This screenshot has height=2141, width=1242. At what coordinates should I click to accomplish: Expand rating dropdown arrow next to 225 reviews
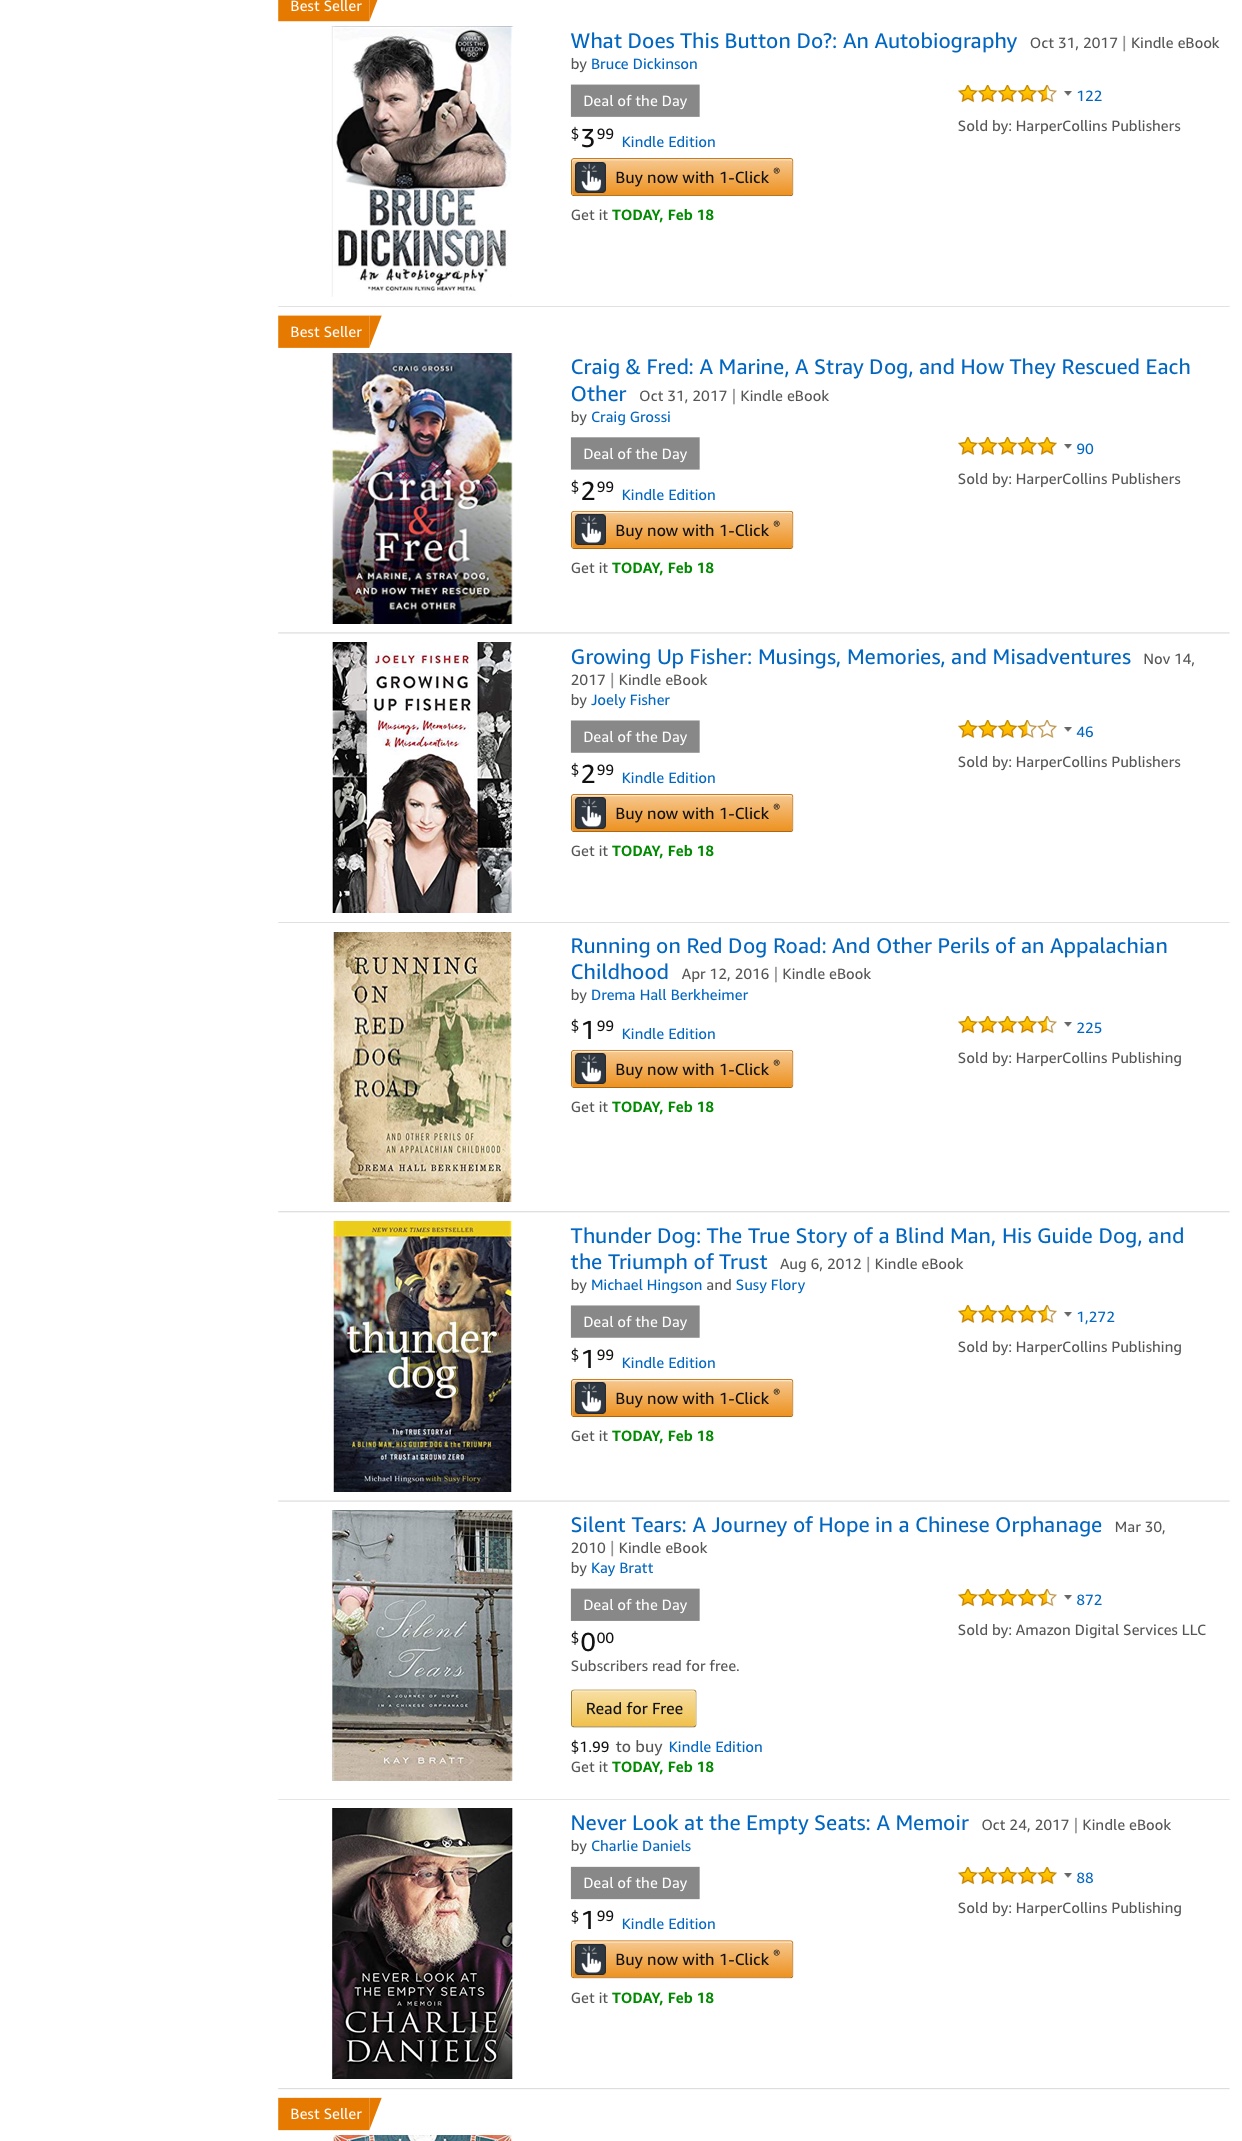1067,1026
